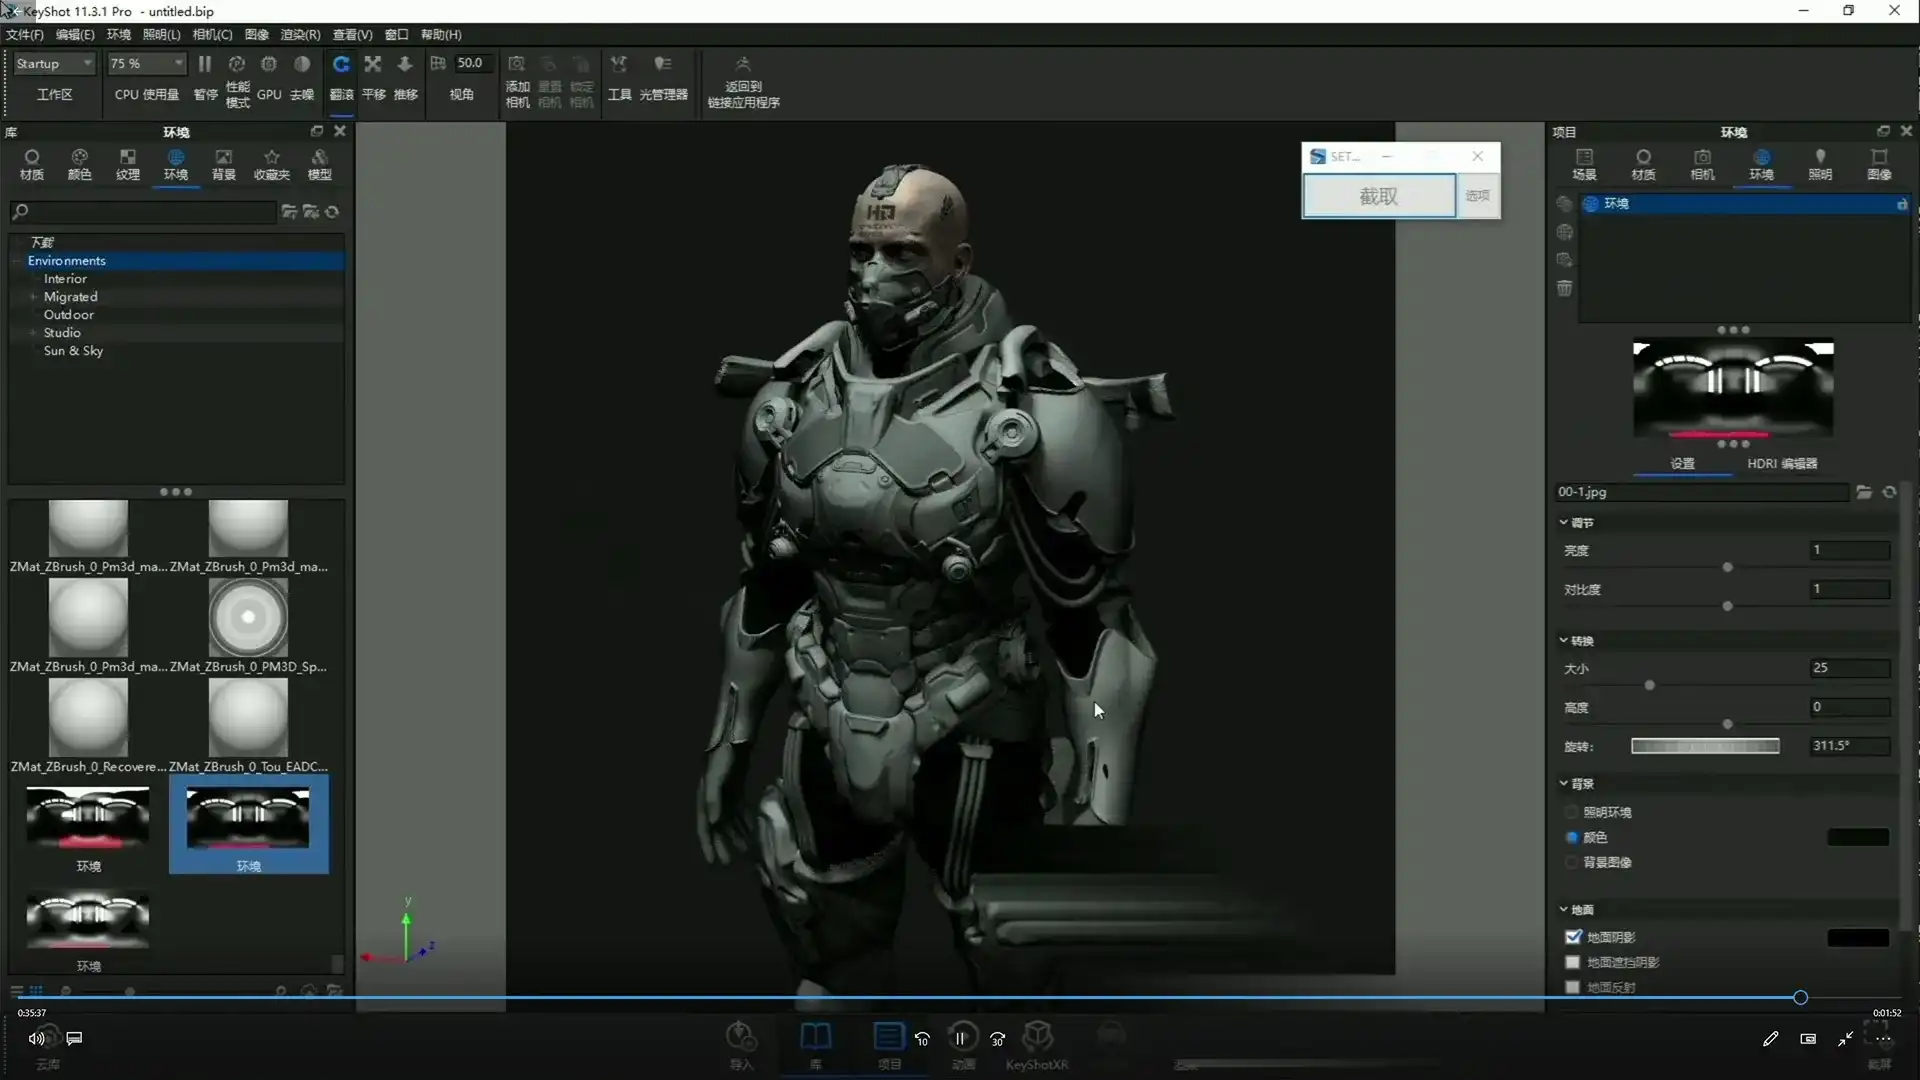Click the Pan (平移) camera tool
This screenshot has height=1080, width=1920.
tap(373, 65)
